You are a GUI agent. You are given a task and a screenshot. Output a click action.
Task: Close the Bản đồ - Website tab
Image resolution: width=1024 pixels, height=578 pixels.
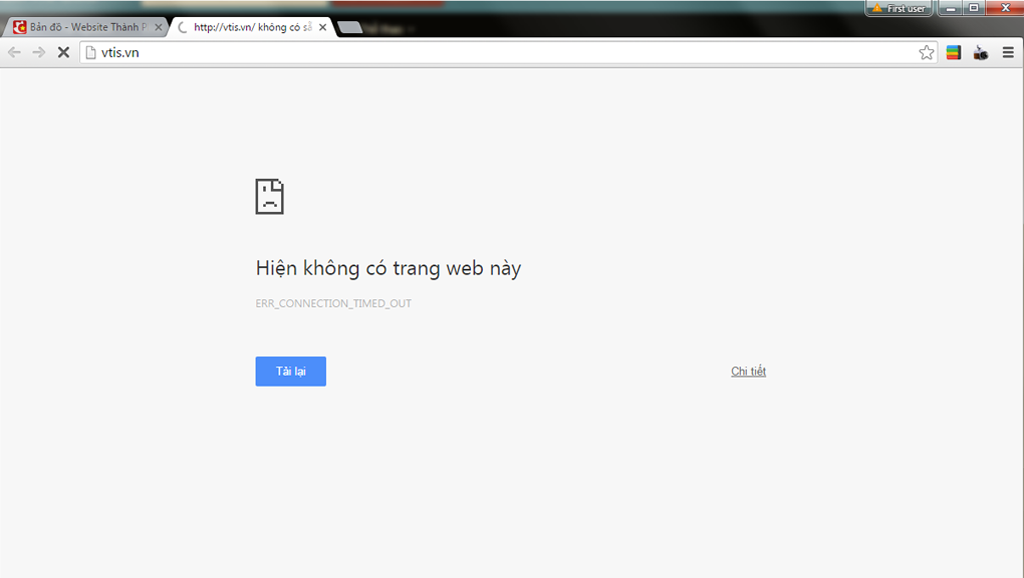point(158,27)
